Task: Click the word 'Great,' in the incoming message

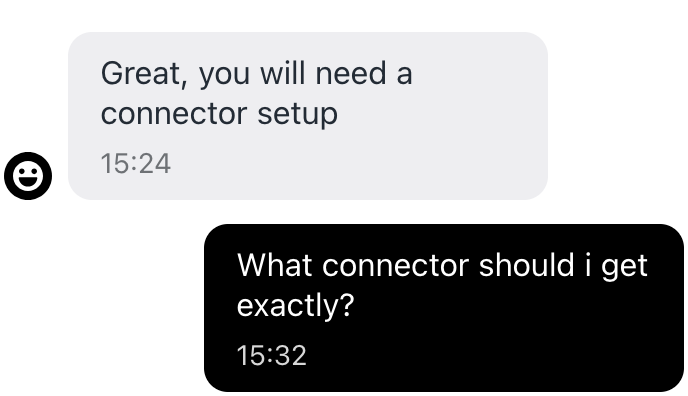Action: coord(144,74)
